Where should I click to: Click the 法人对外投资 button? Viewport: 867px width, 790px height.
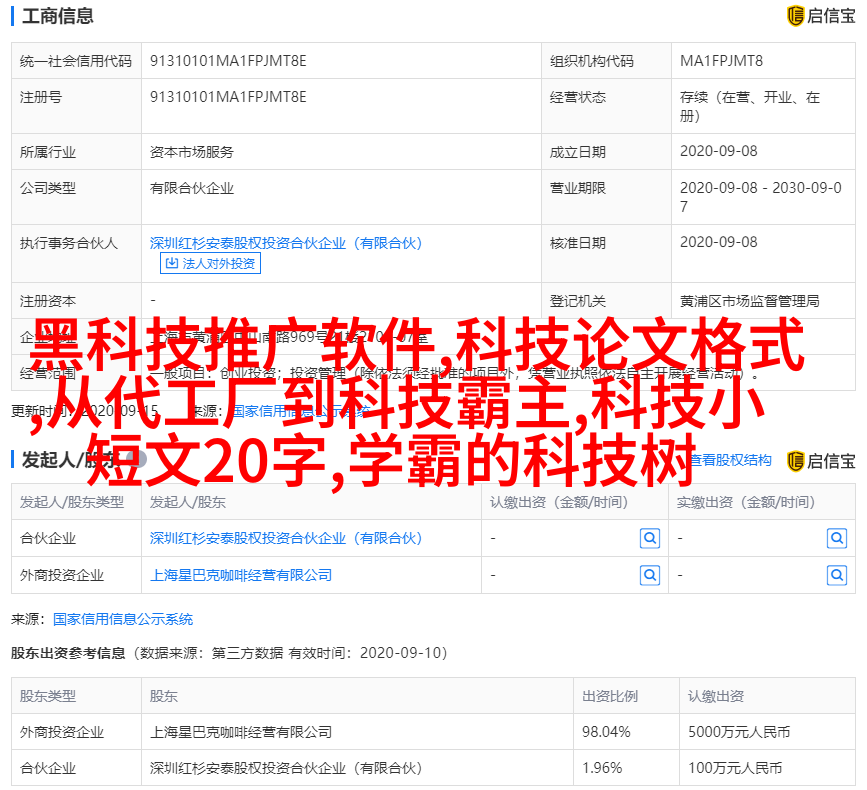210,263
